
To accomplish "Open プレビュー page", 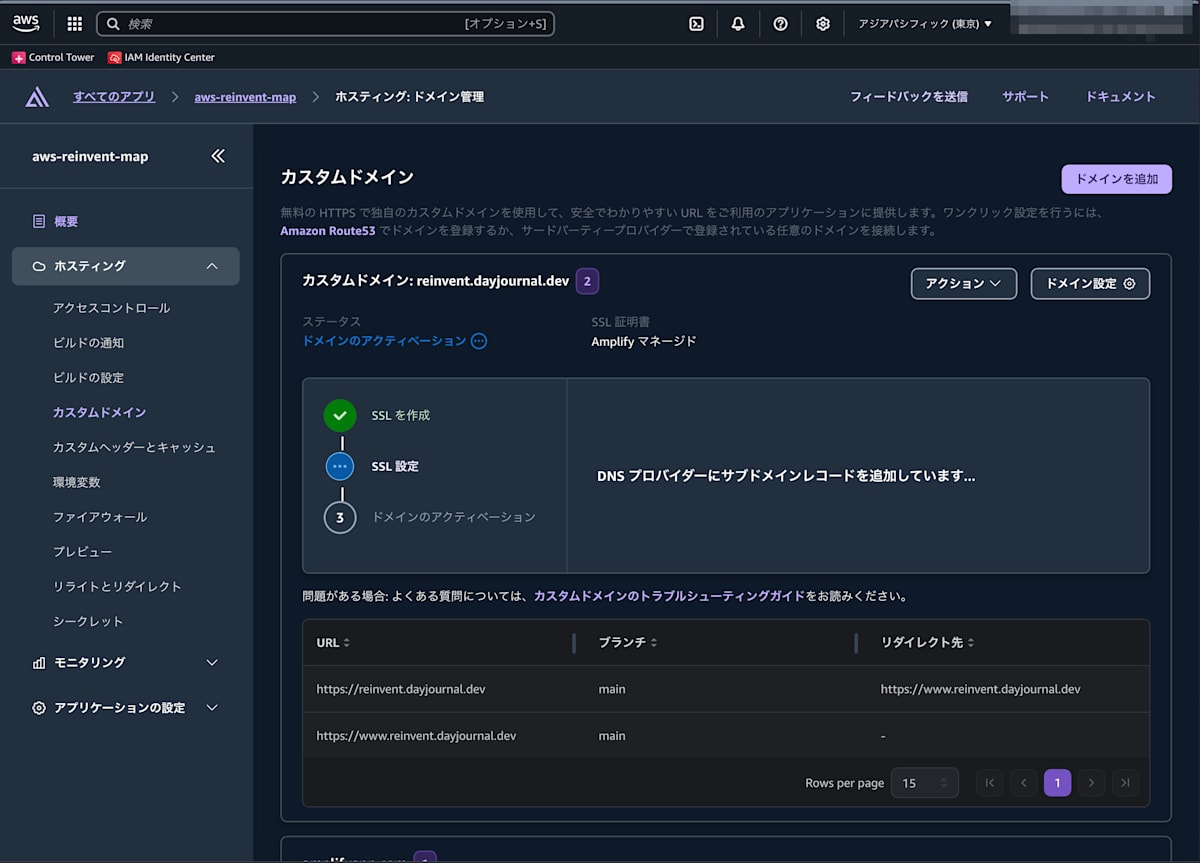I will (x=82, y=552).
